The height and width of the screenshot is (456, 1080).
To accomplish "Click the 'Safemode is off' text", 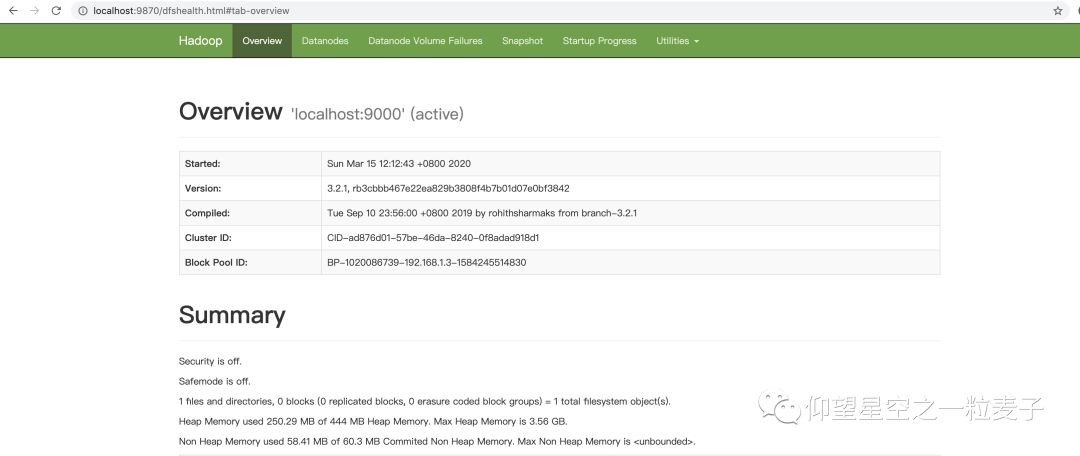I will click(214, 381).
